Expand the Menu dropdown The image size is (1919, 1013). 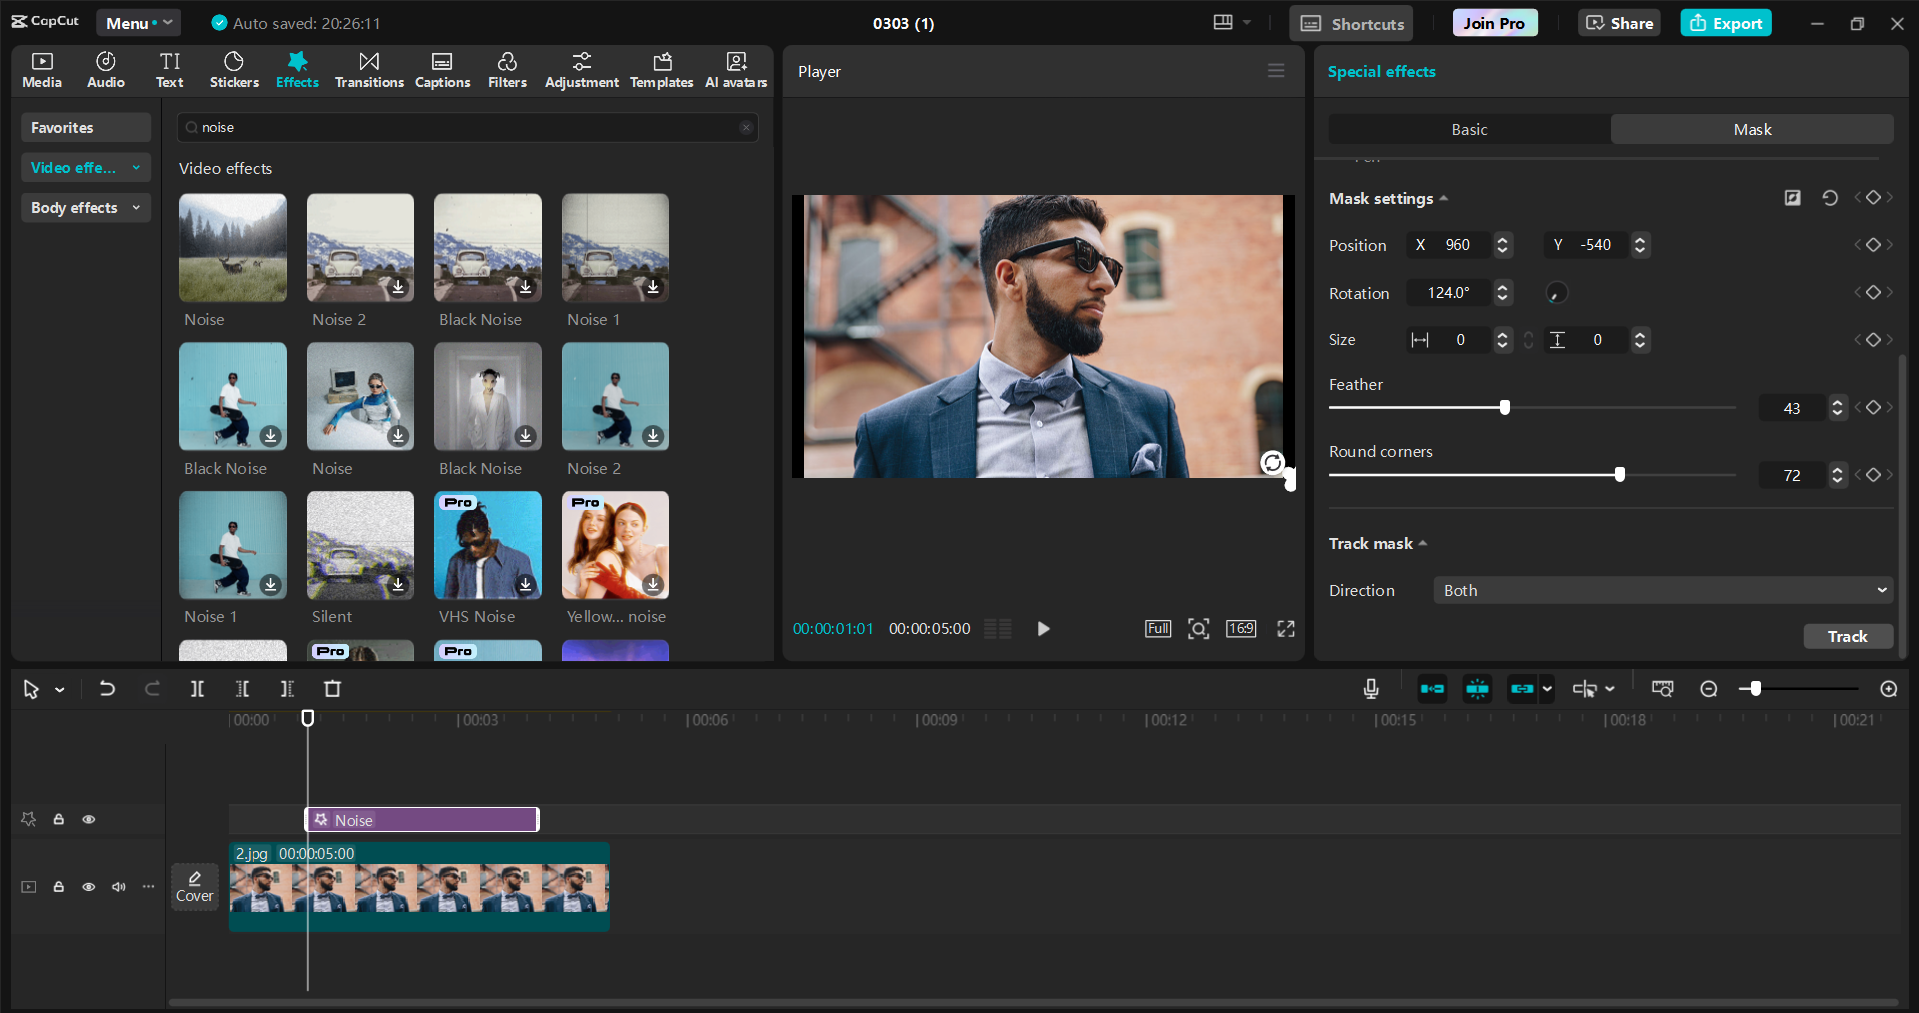click(137, 22)
